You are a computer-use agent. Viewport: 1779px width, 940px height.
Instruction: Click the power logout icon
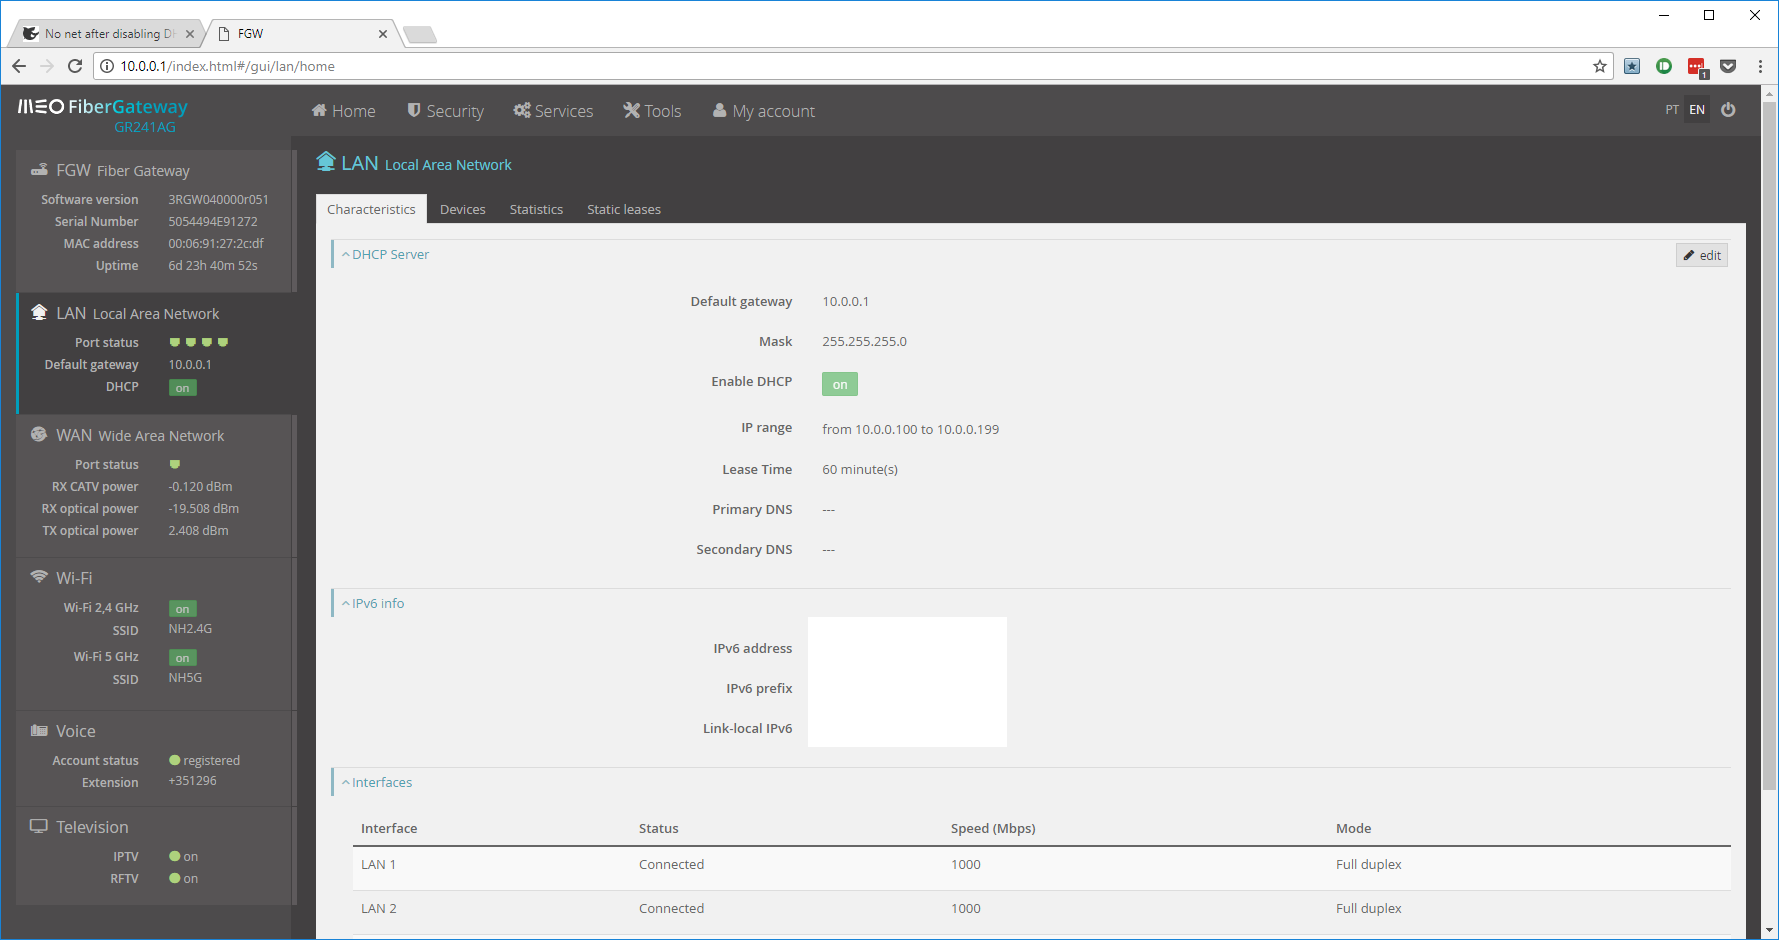tap(1728, 110)
